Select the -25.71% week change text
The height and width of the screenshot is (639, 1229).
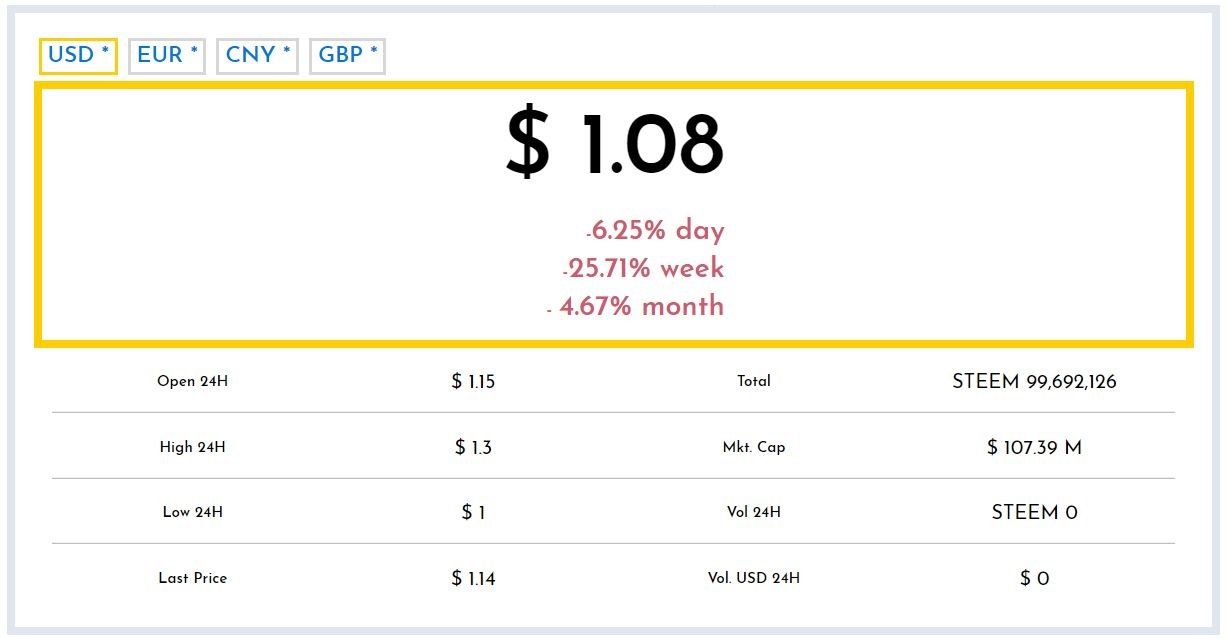(x=644, y=269)
